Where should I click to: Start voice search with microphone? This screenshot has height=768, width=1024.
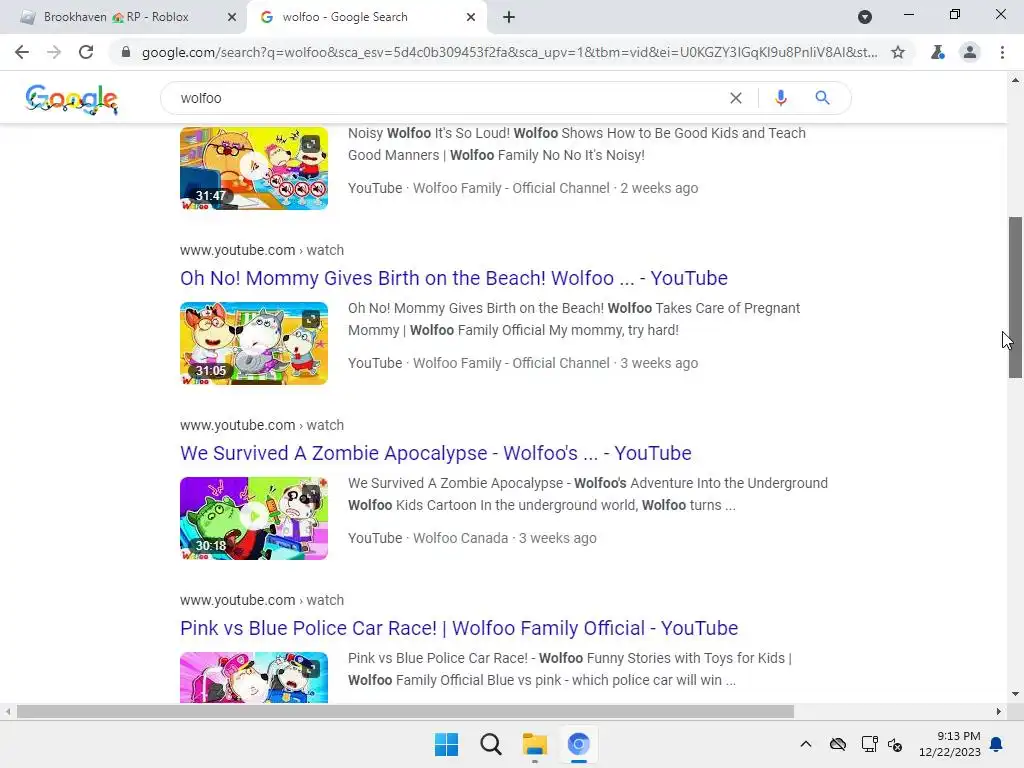click(x=780, y=98)
